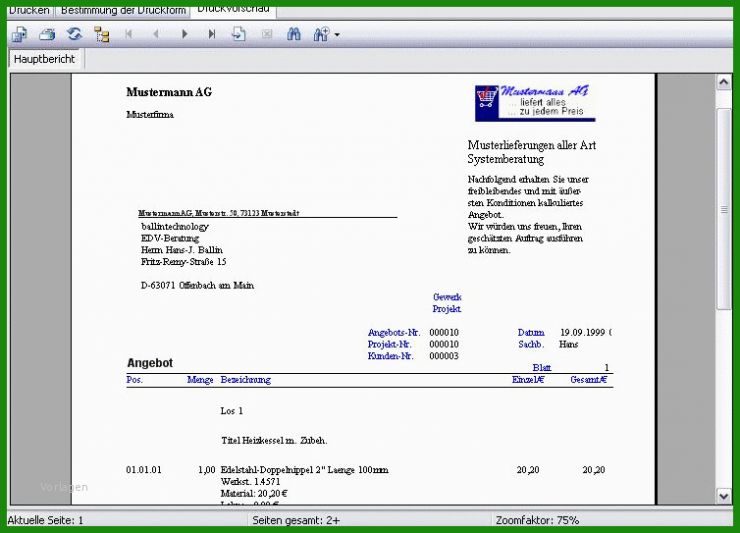Click the Gesamt/€ column header
This screenshot has width=740, height=533.
click(589, 380)
